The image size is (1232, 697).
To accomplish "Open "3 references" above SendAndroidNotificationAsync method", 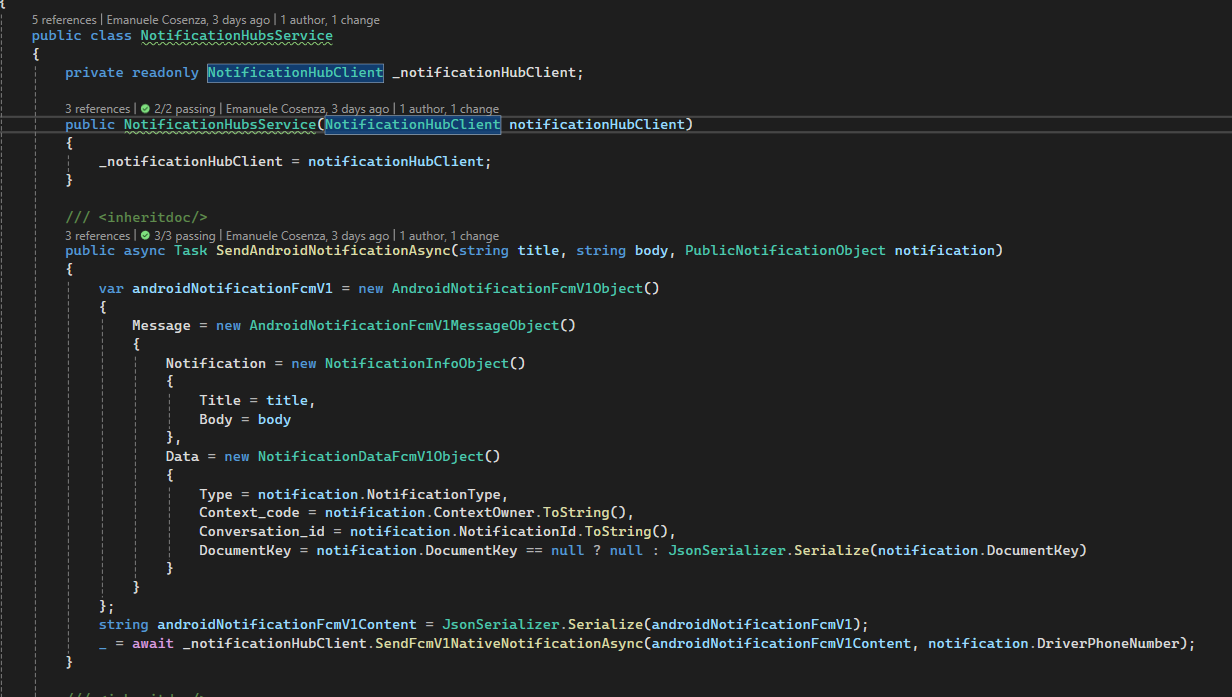I will click(97, 236).
